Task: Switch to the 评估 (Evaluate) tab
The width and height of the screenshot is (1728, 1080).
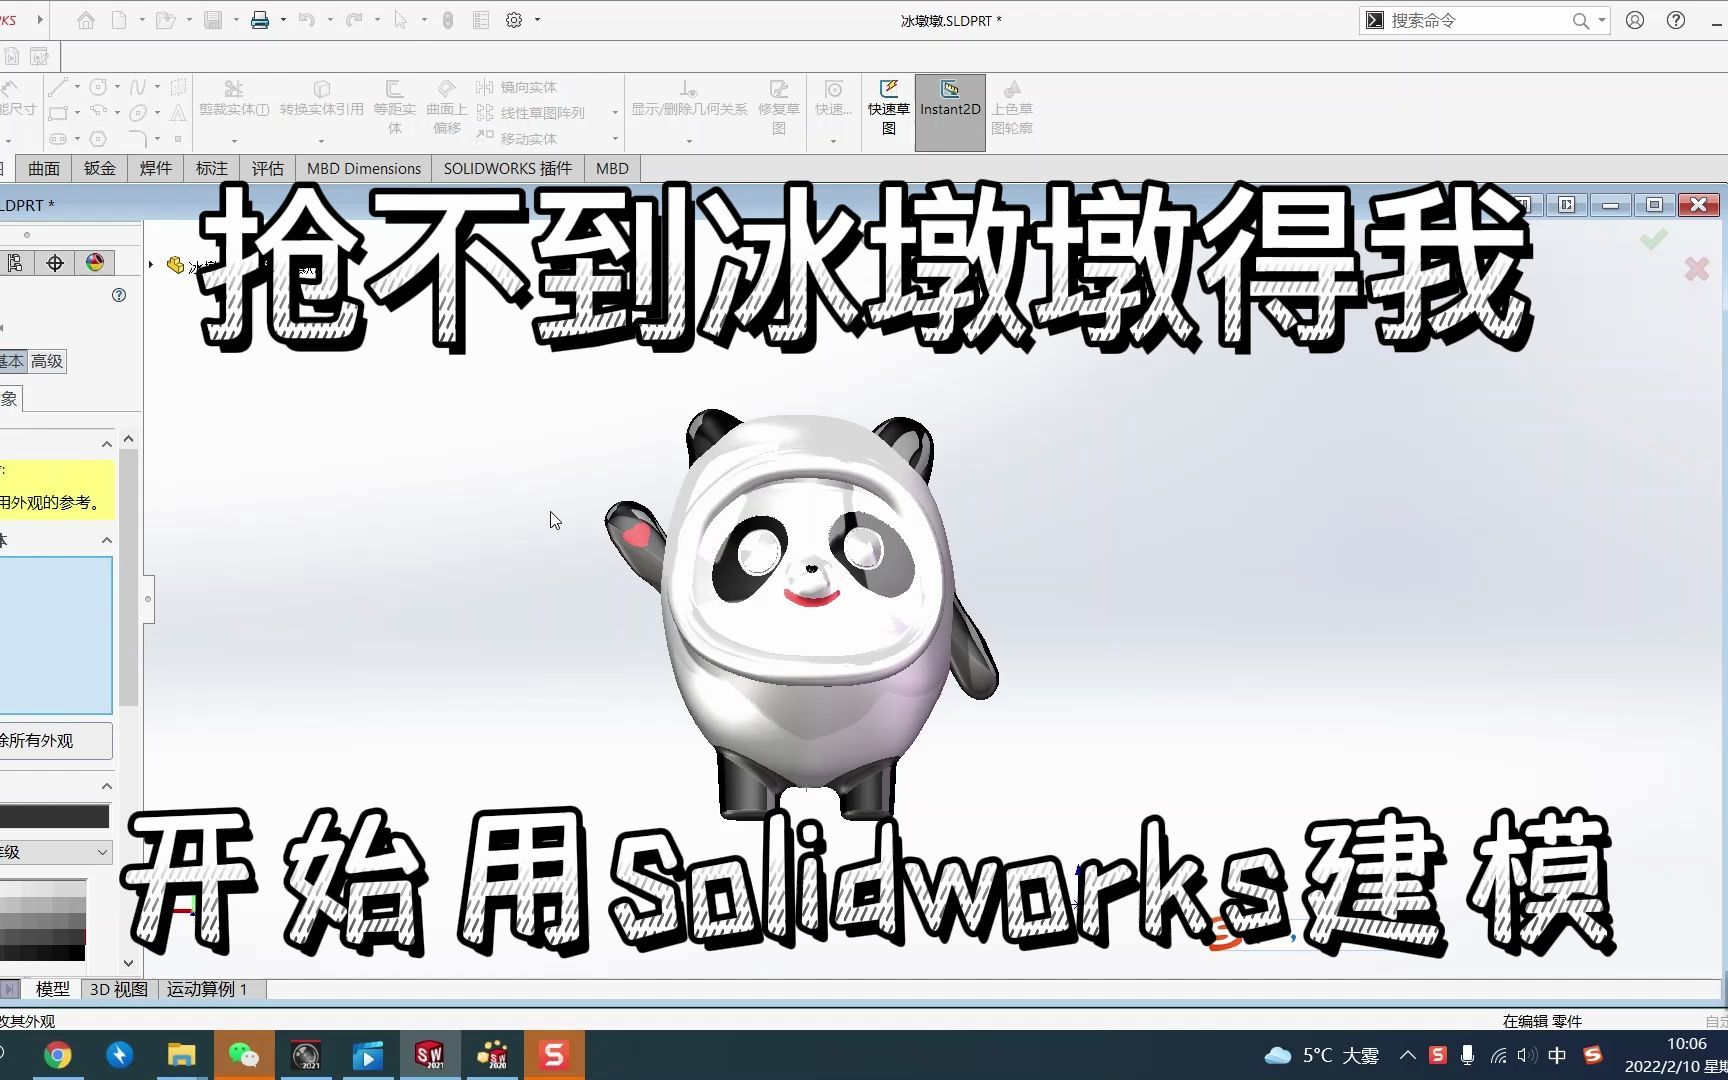Action: 268,168
